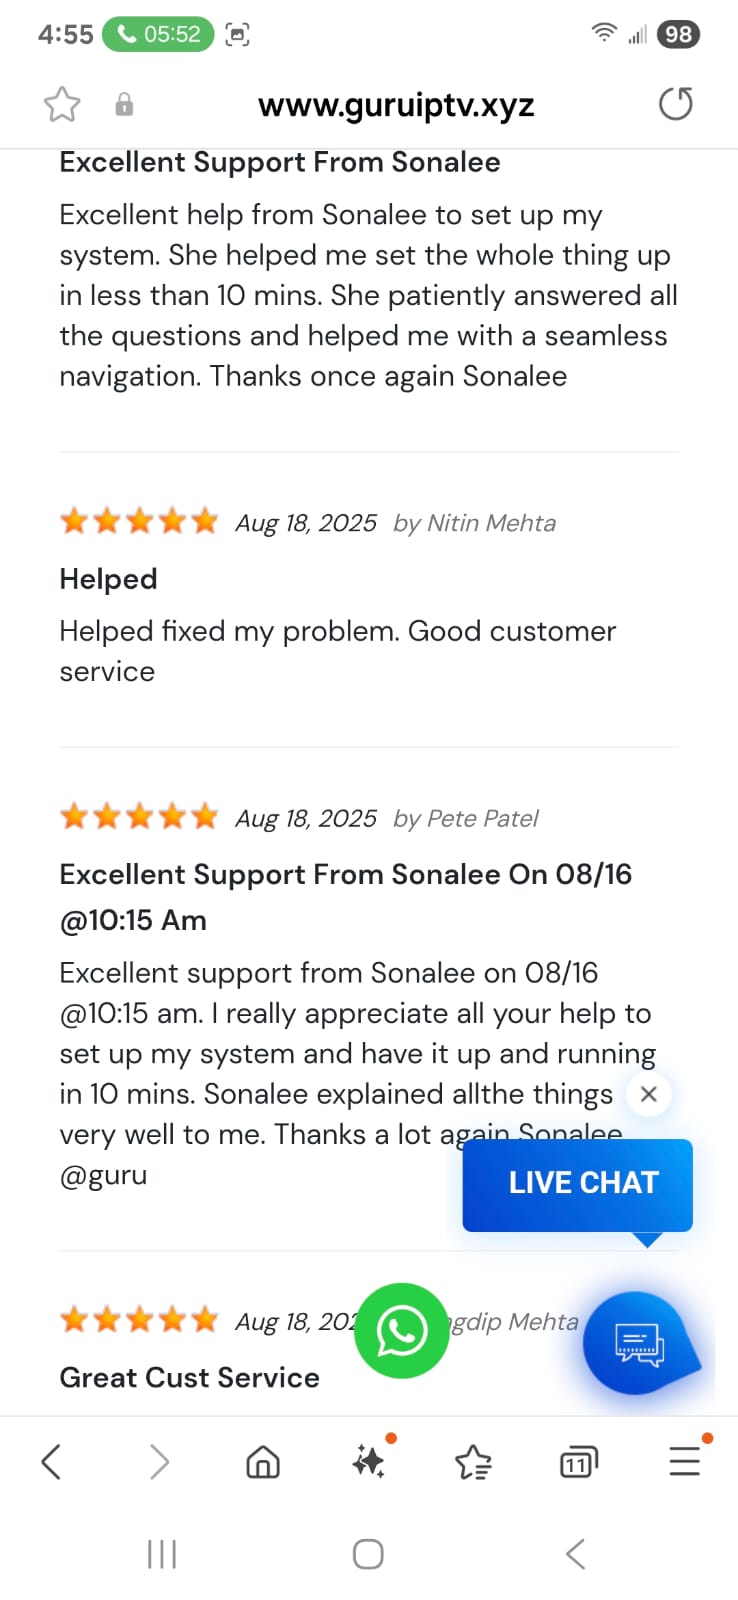
Task: Go back using browser back arrow
Action: pos(52,1462)
